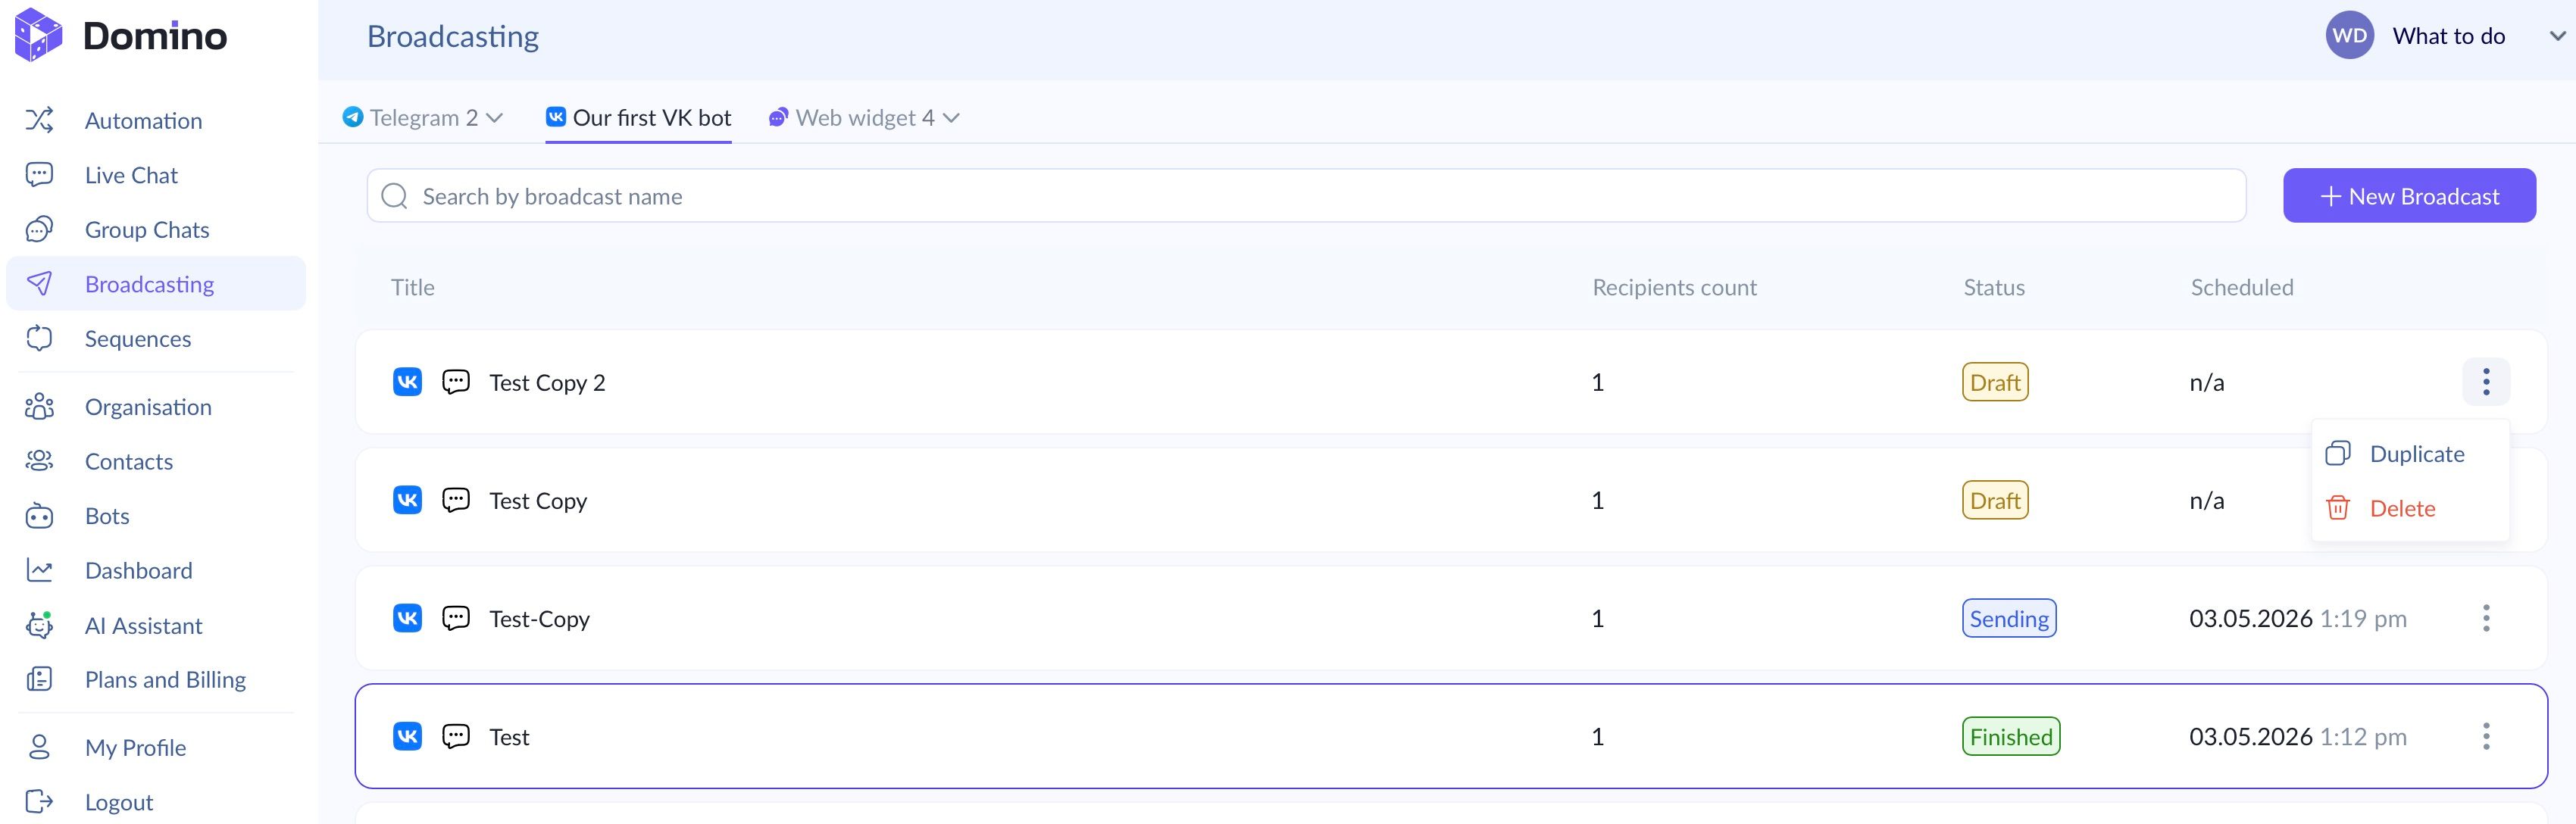Viewport: 2576px width, 824px height.
Task: Click the Logout arrow icon
Action: tap(39, 801)
